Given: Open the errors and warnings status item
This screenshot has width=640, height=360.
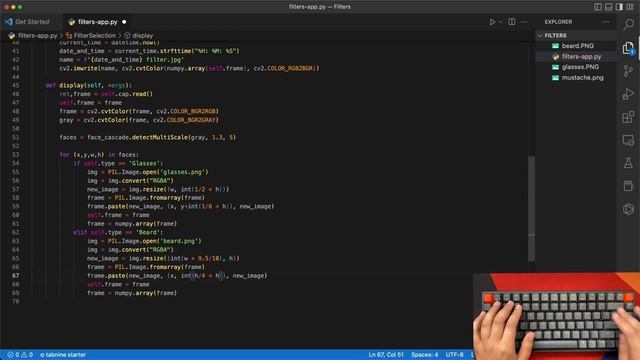Looking at the screenshot, I should click(x=20, y=355).
